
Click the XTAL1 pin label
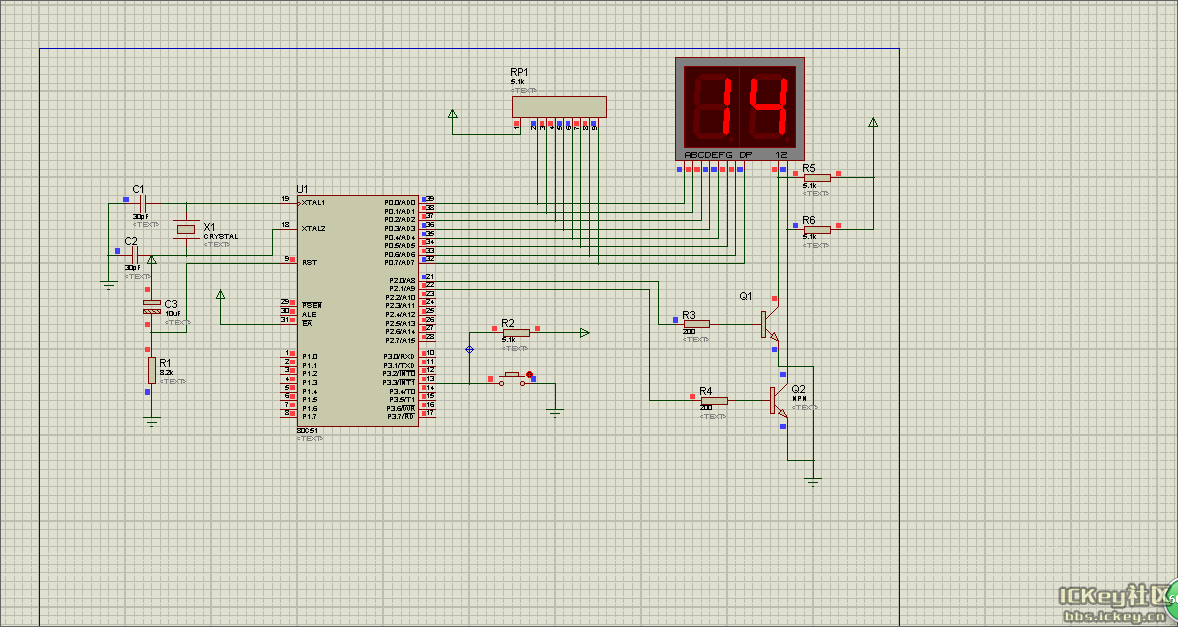(x=313, y=203)
